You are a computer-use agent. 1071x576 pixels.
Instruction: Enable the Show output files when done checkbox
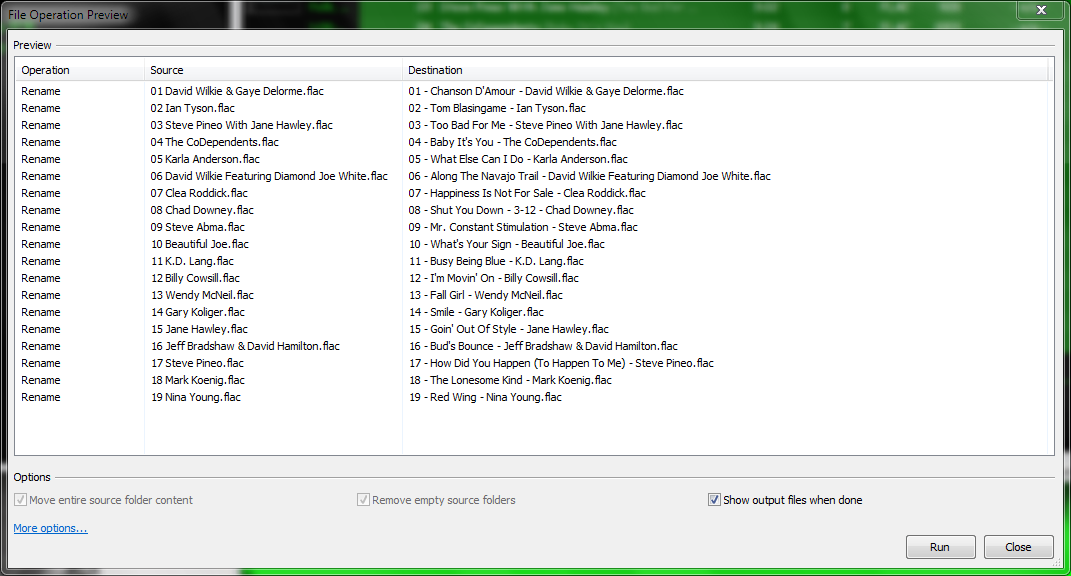click(714, 500)
